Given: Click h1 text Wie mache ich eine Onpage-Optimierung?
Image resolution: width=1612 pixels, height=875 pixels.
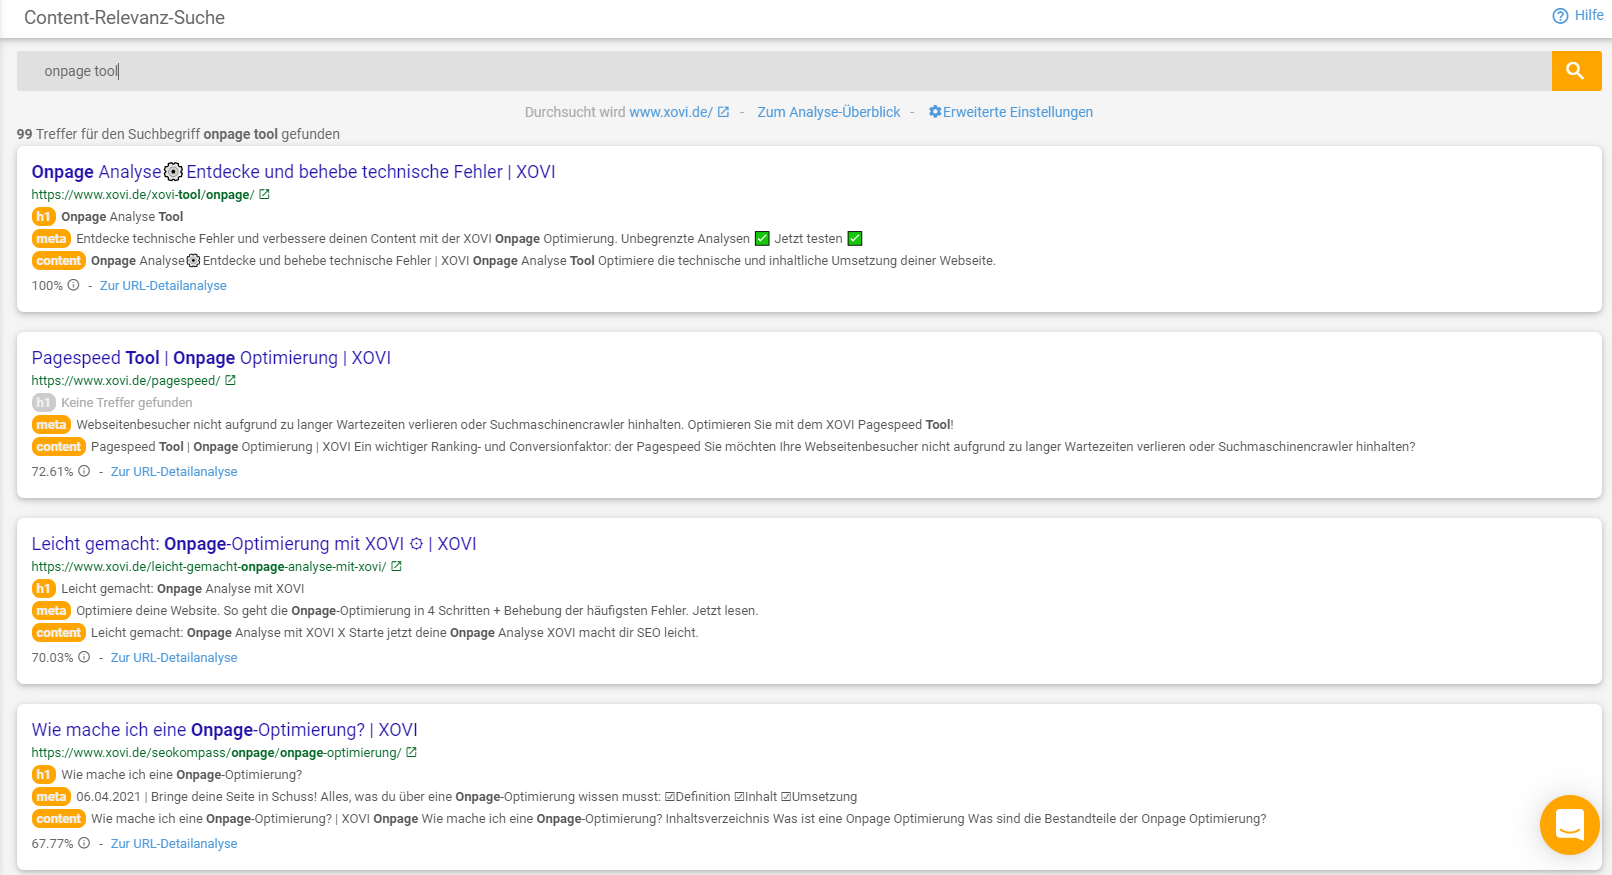Looking at the screenshot, I should point(181,775).
